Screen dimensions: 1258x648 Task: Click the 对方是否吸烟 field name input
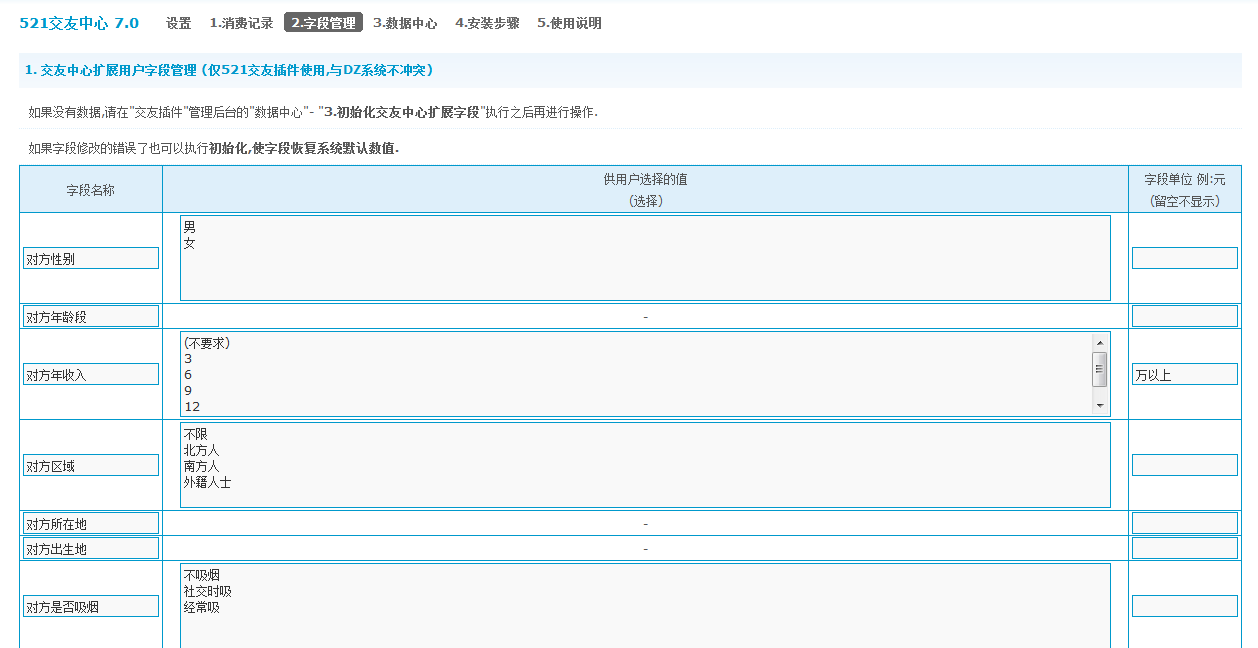click(x=91, y=606)
